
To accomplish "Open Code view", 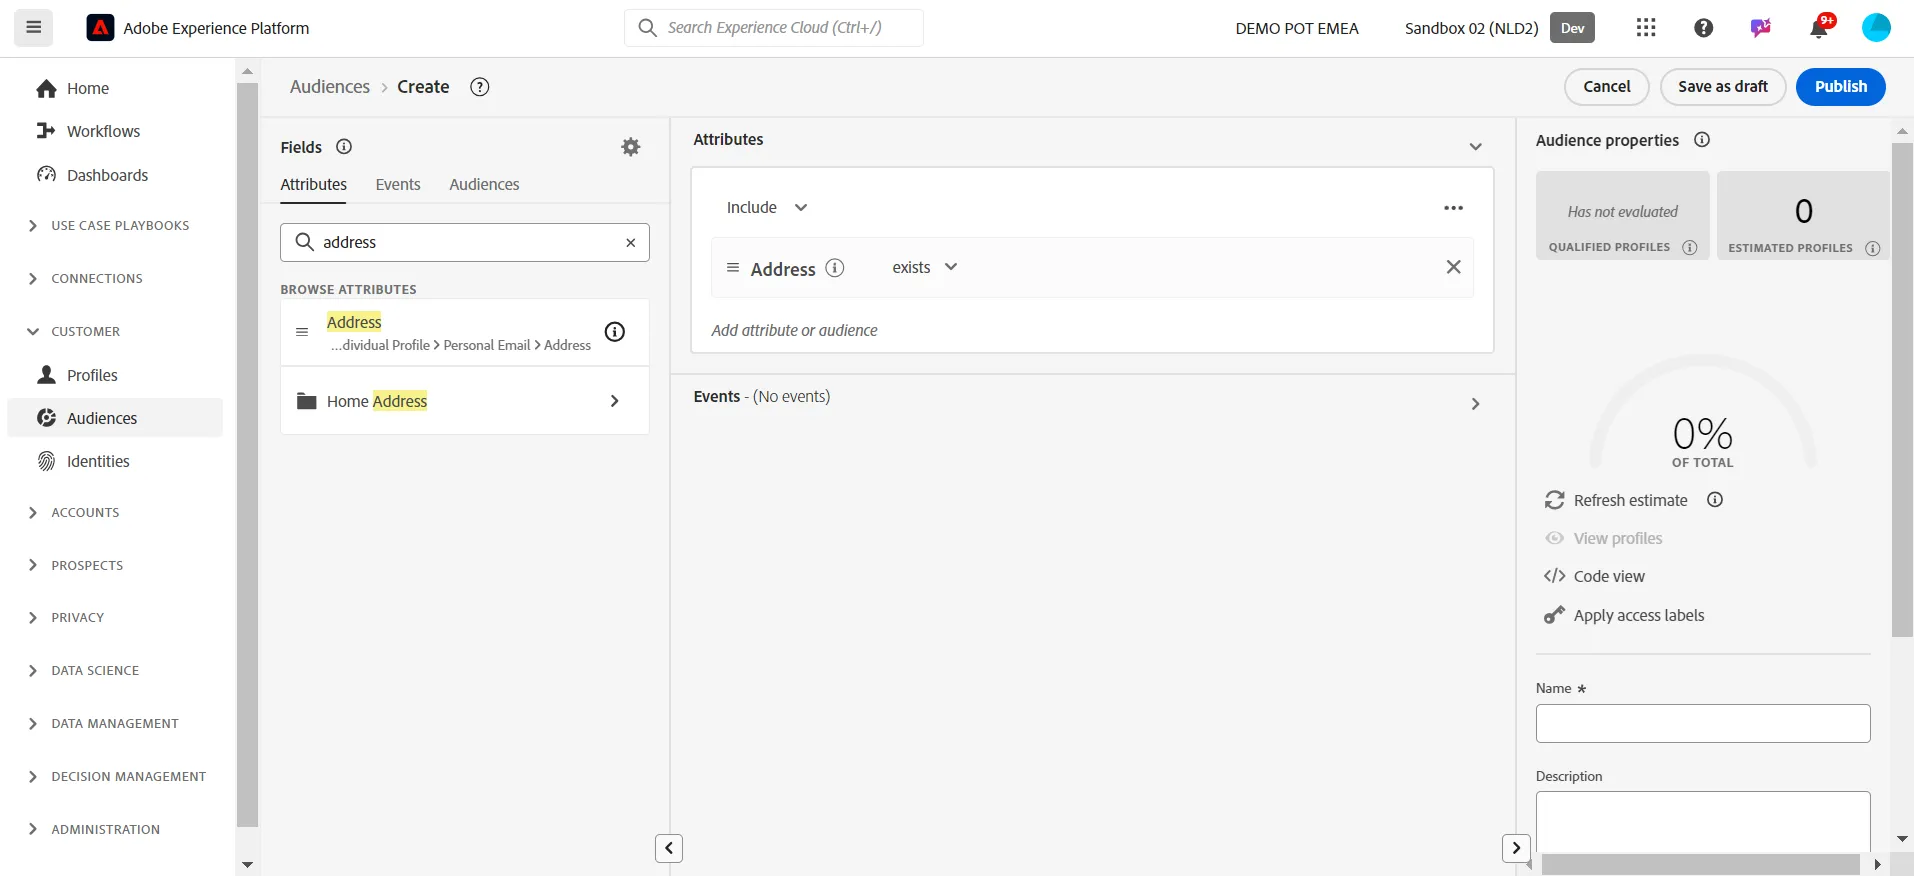I will [x=1594, y=576].
